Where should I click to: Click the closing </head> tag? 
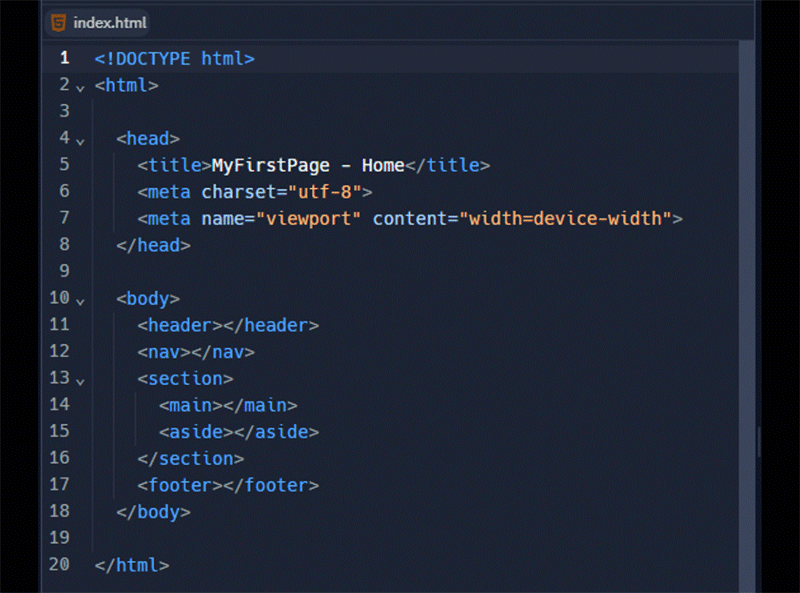153,245
